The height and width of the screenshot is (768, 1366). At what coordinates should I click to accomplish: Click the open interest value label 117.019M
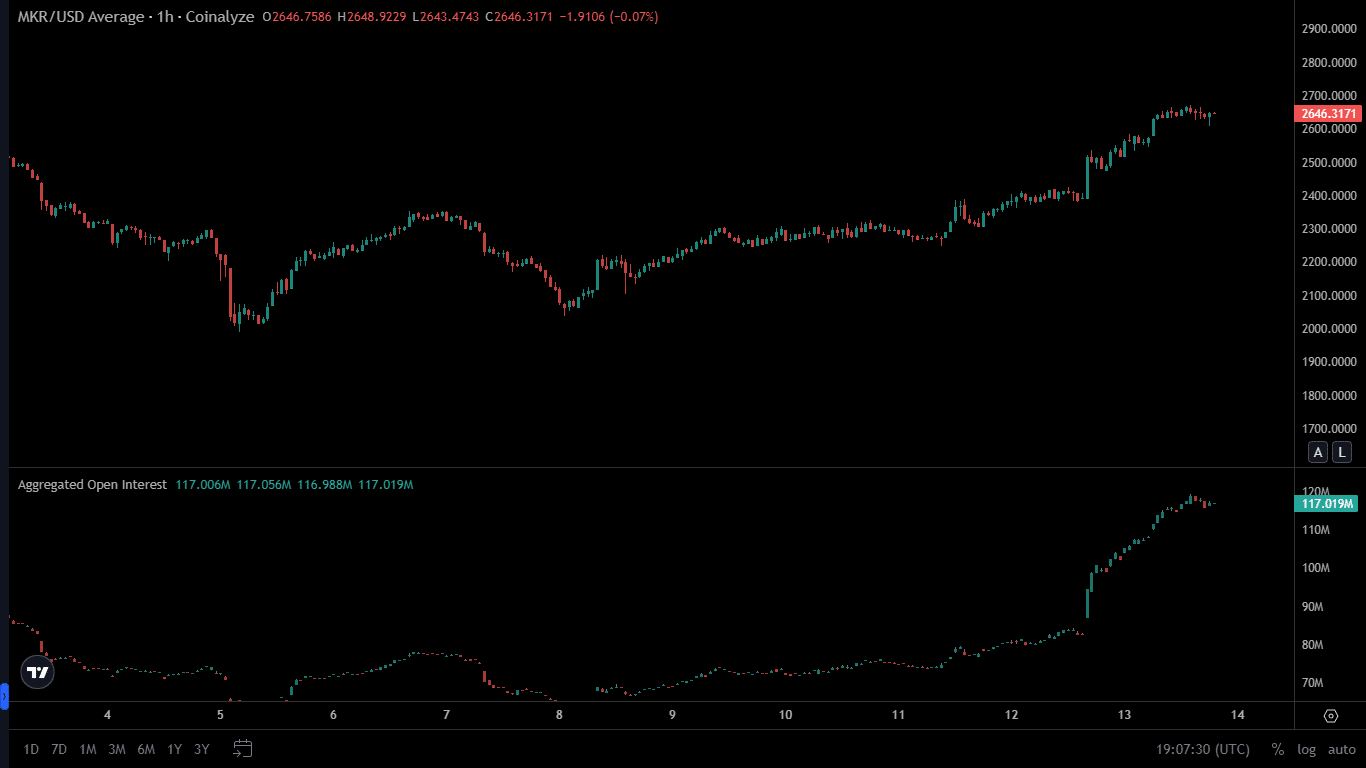[x=1328, y=504]
